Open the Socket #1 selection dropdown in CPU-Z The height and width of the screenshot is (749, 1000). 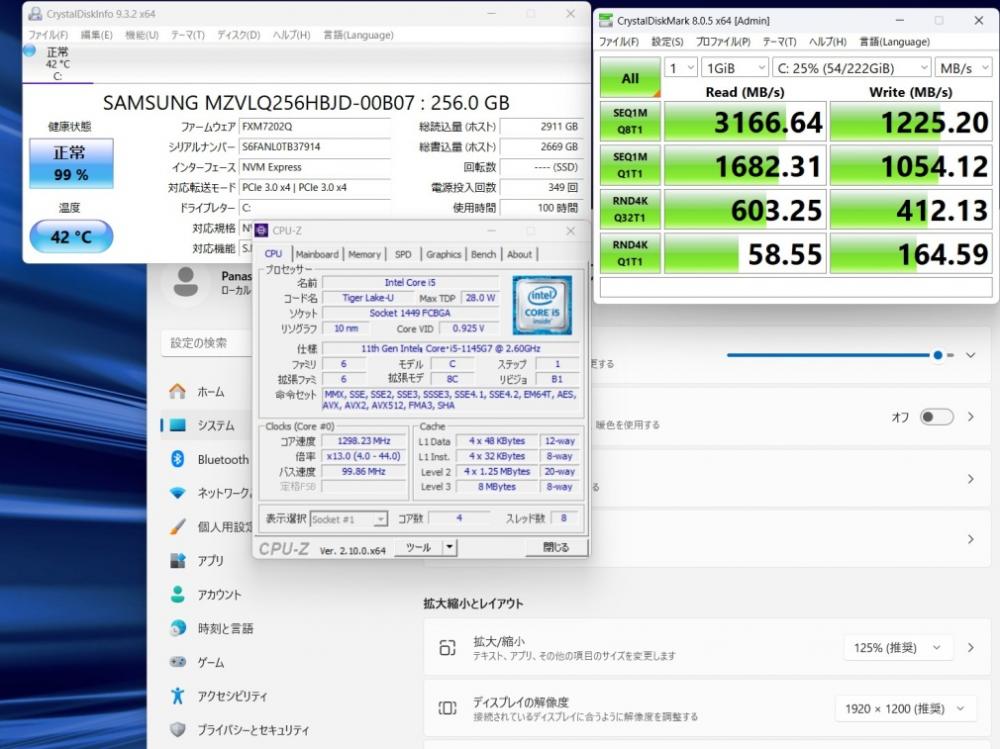348,519
